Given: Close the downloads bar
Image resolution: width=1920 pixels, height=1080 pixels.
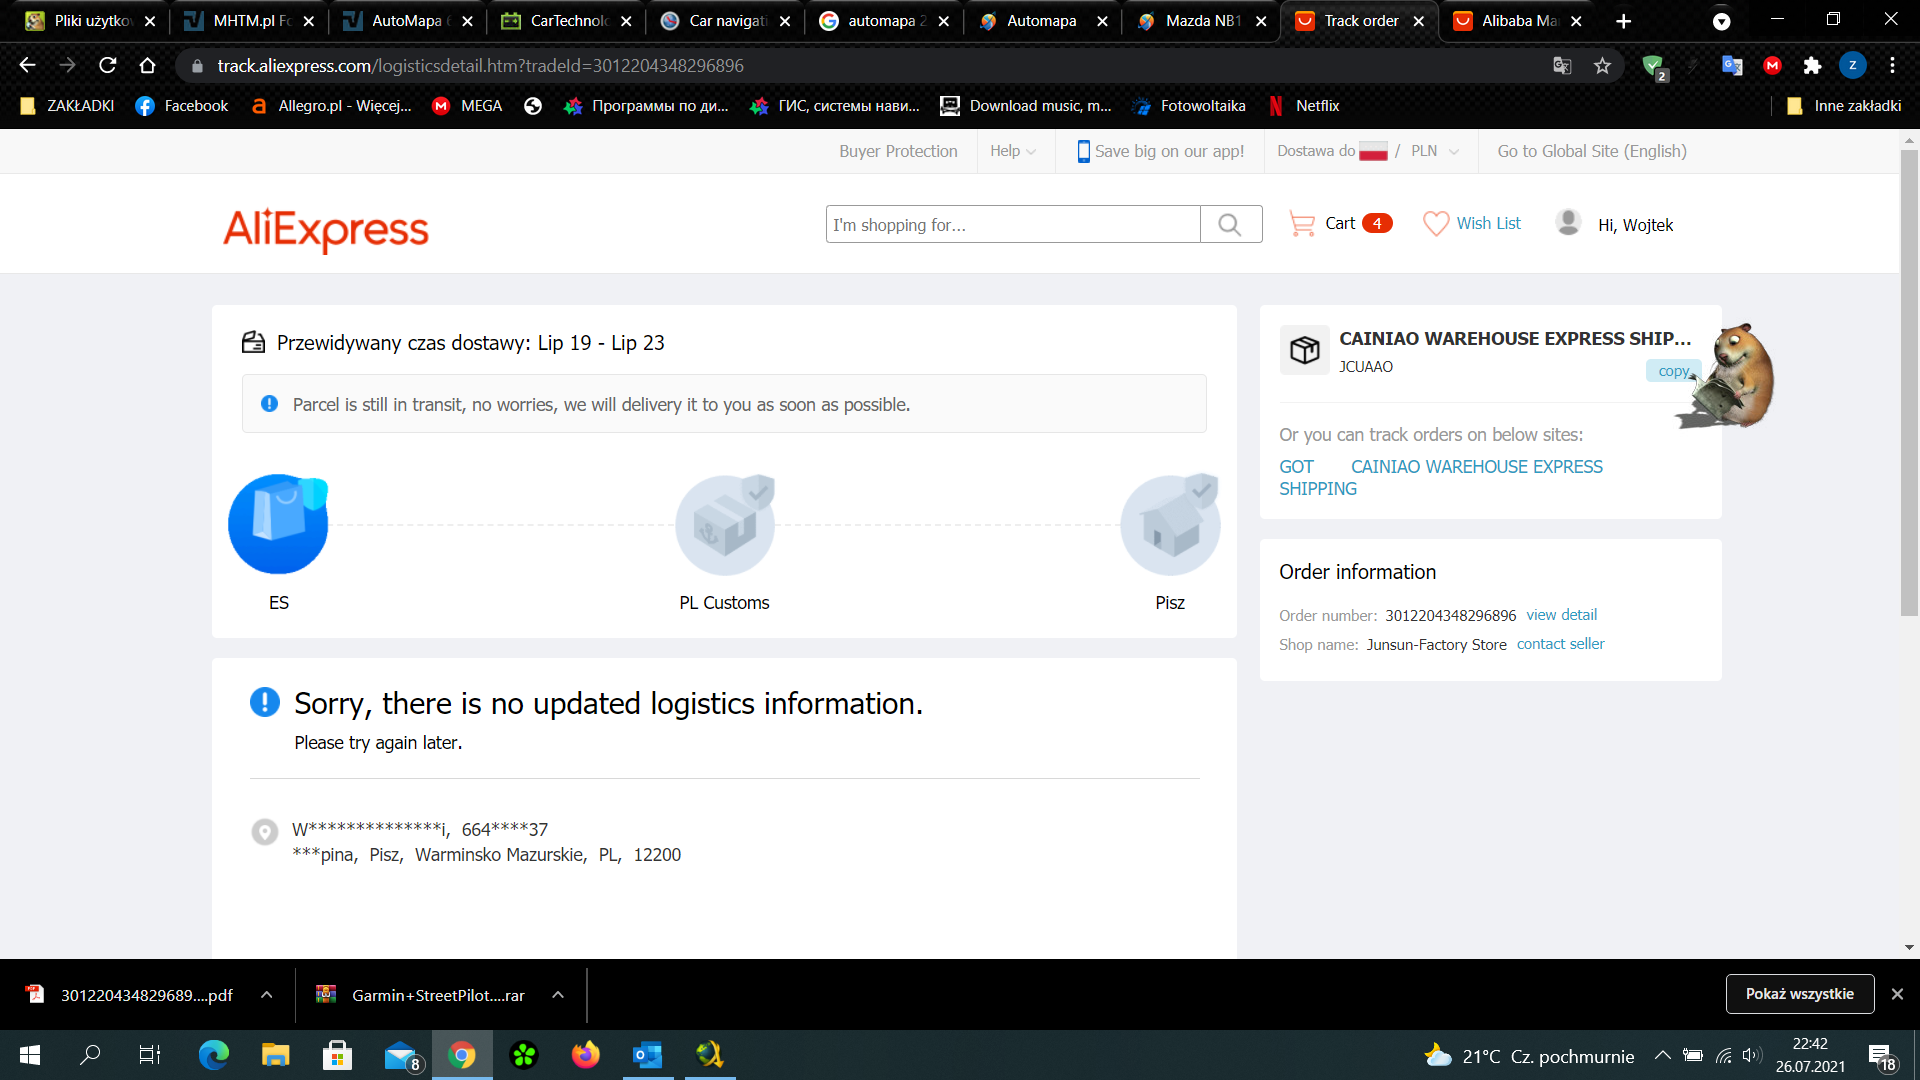Looking at the screenshot, I should pyautogui.click(x=1897, y=994).
